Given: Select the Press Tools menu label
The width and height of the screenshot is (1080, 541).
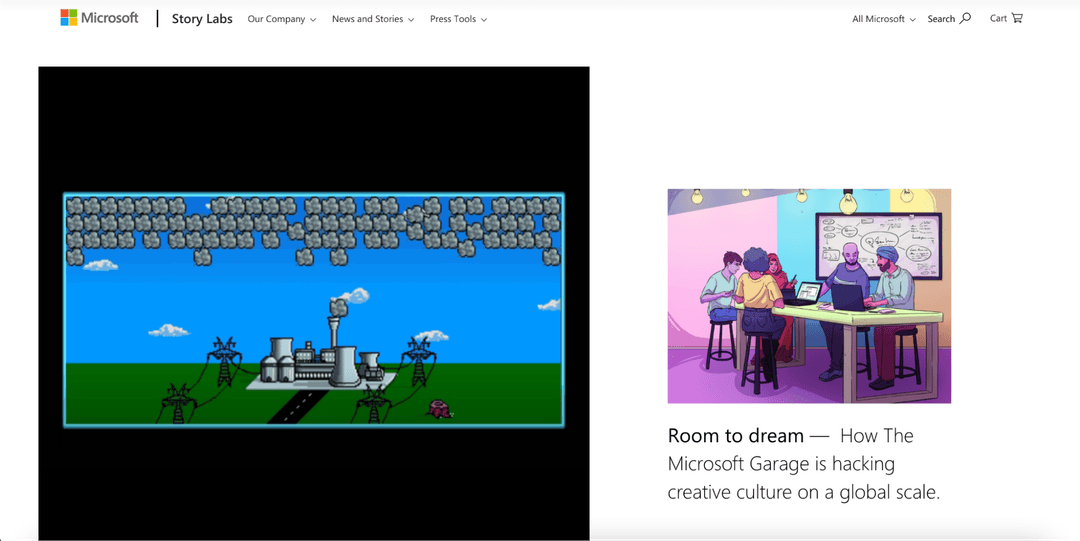Looking at the screenshot, I should click(453, 19).
